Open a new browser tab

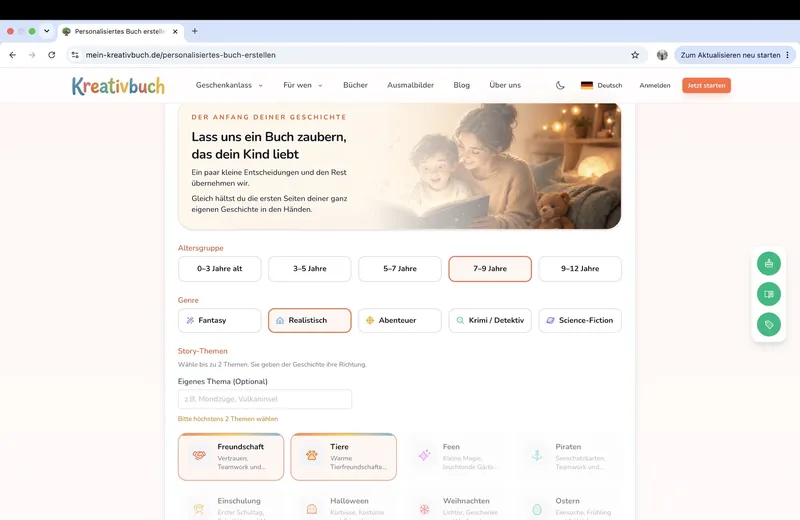(x=194, y=31)
